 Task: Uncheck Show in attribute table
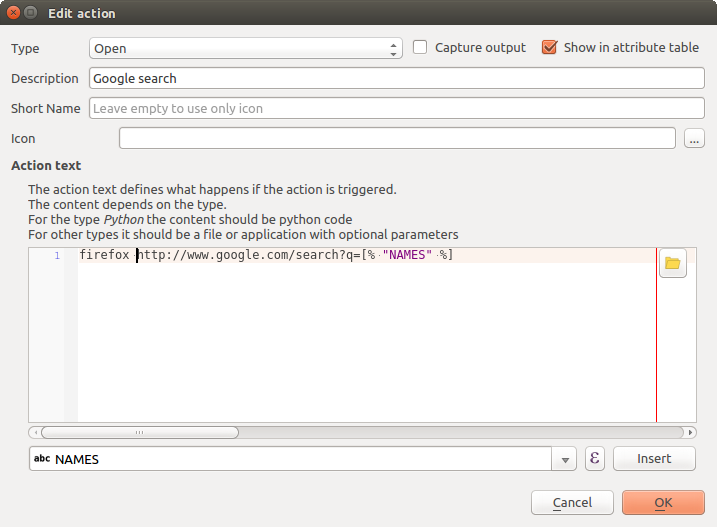pos(549,47)
